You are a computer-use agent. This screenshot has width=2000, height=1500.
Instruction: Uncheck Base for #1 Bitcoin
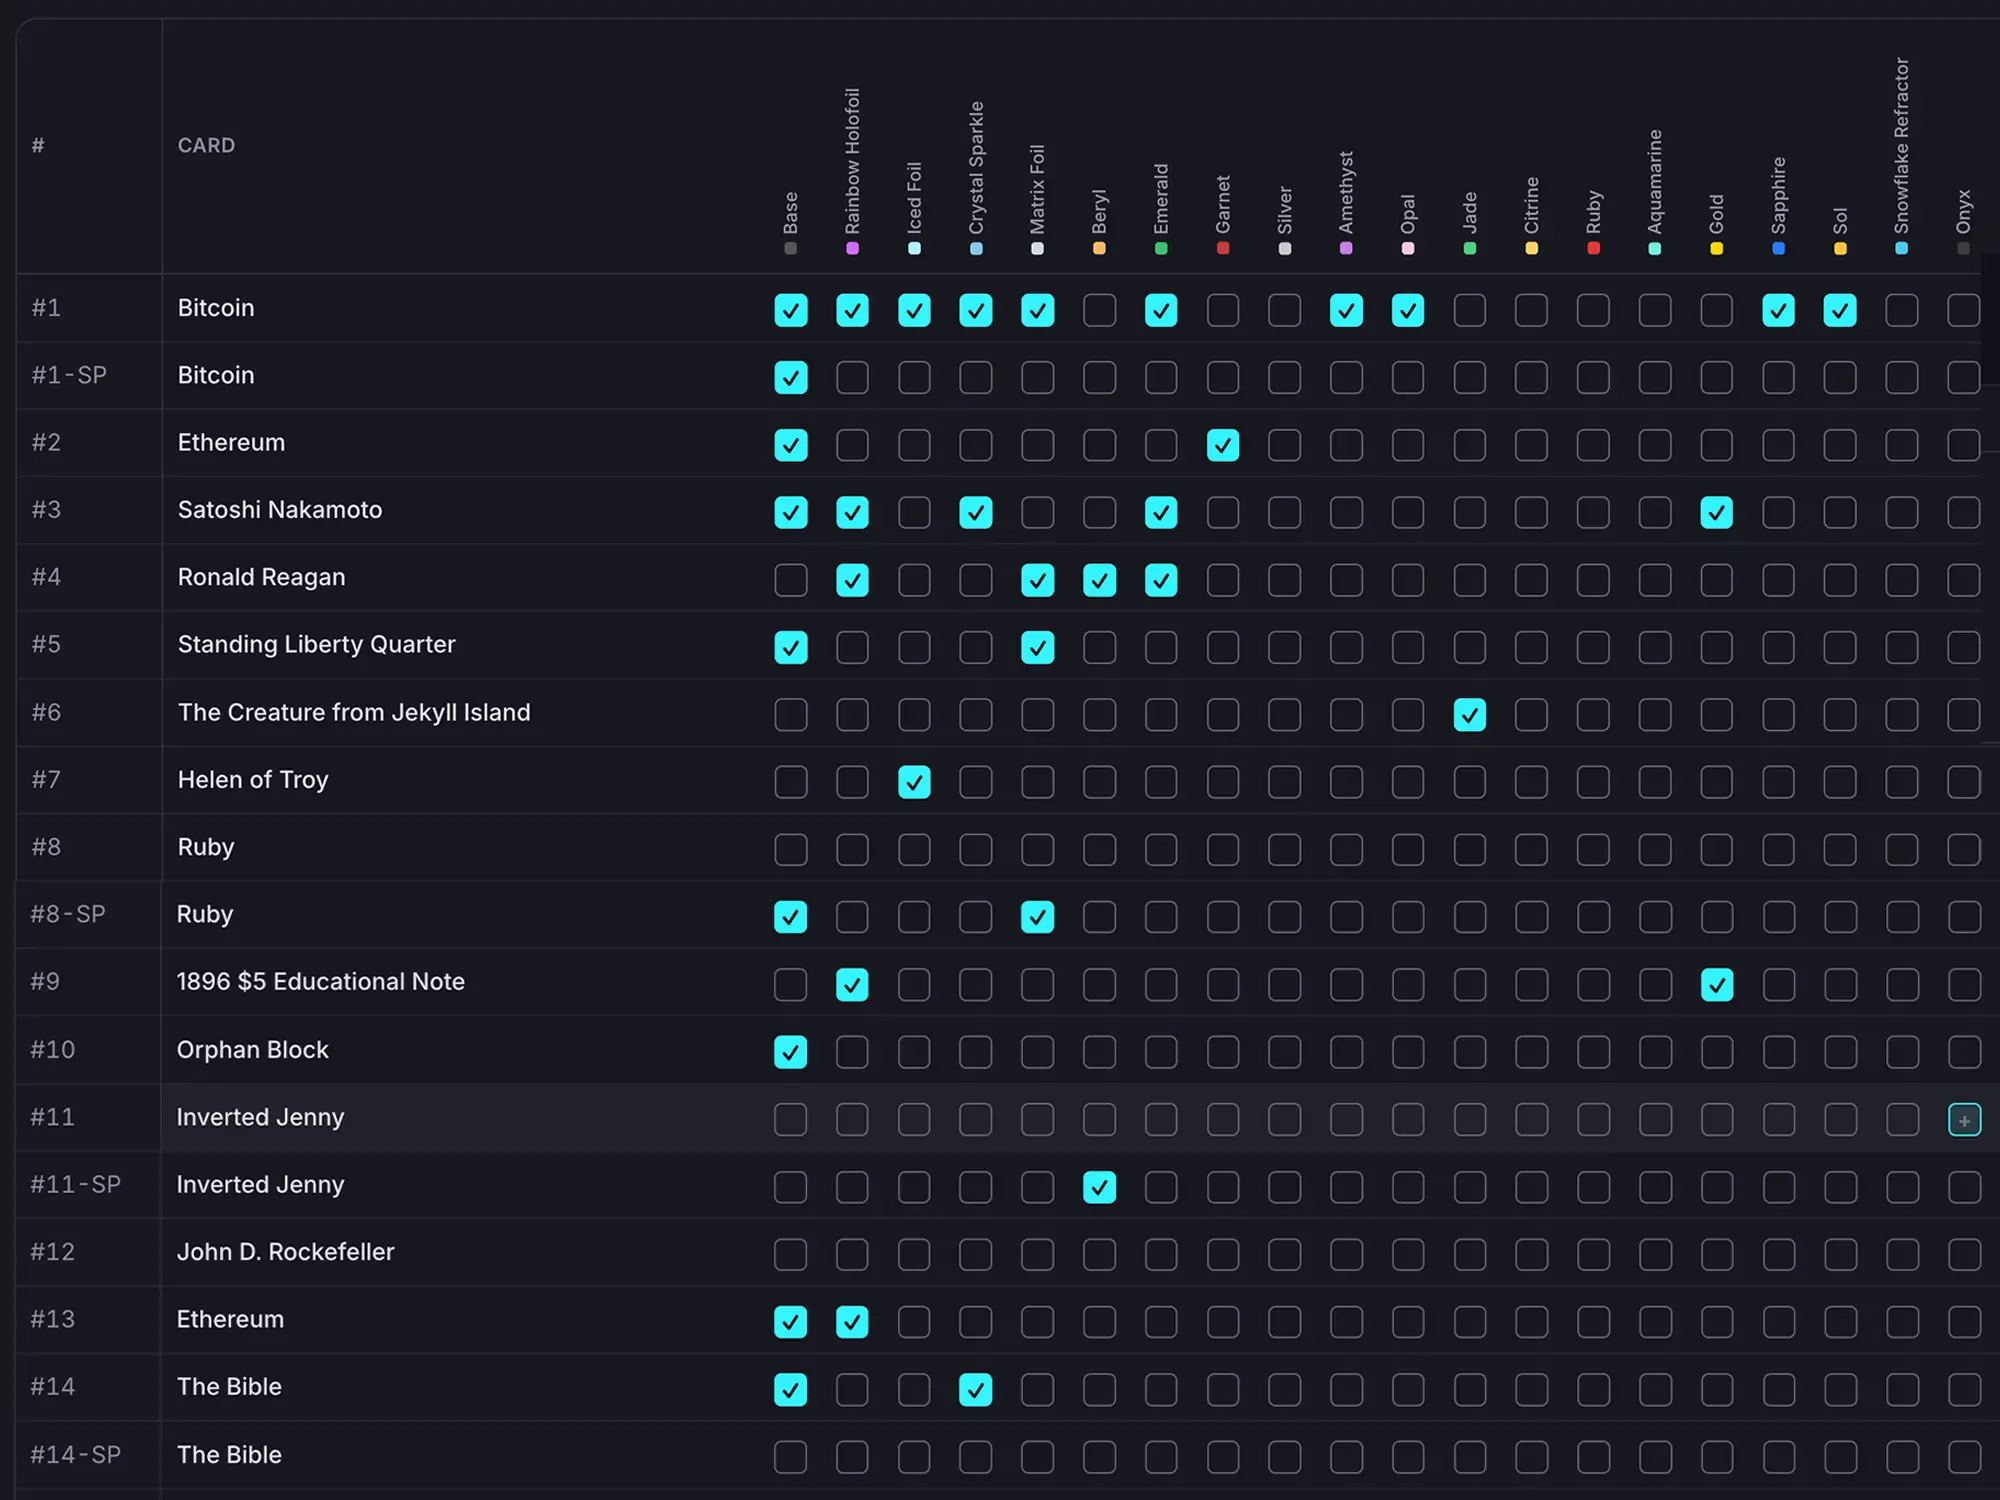790,310
